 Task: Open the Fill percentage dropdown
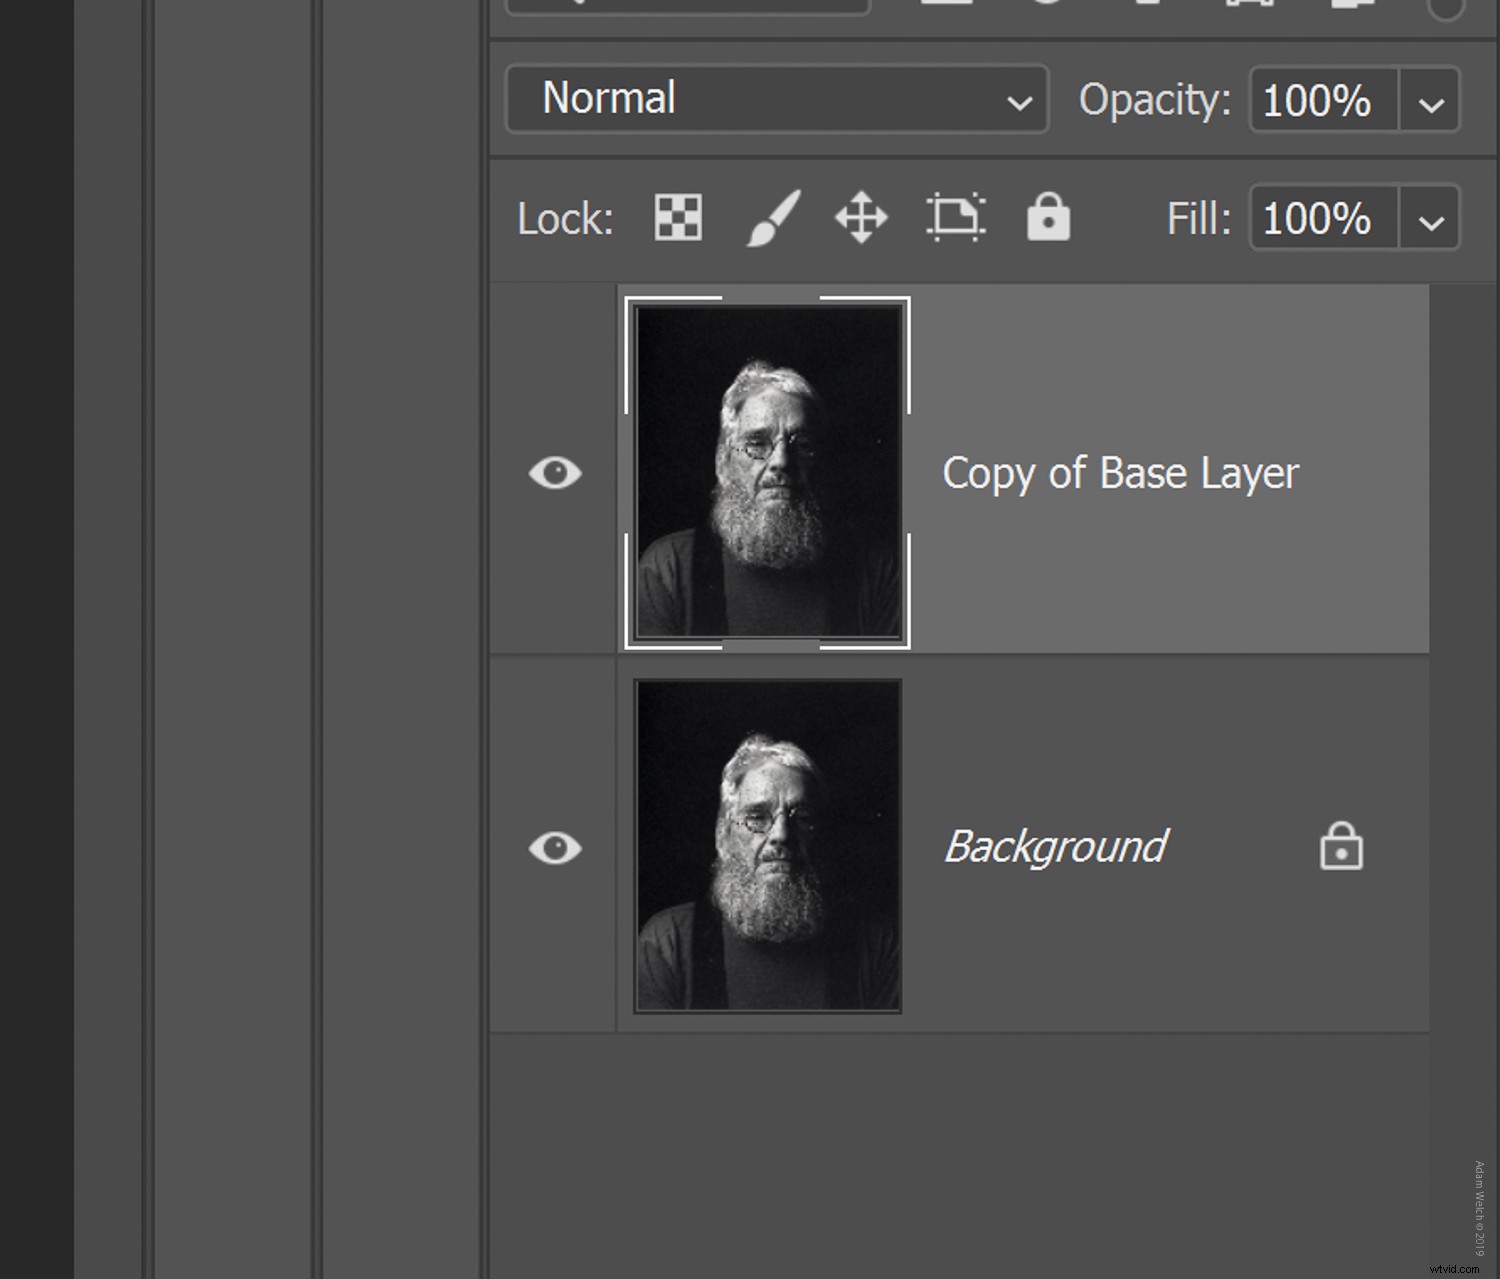pyautogui.click(x=1430, y=219)
